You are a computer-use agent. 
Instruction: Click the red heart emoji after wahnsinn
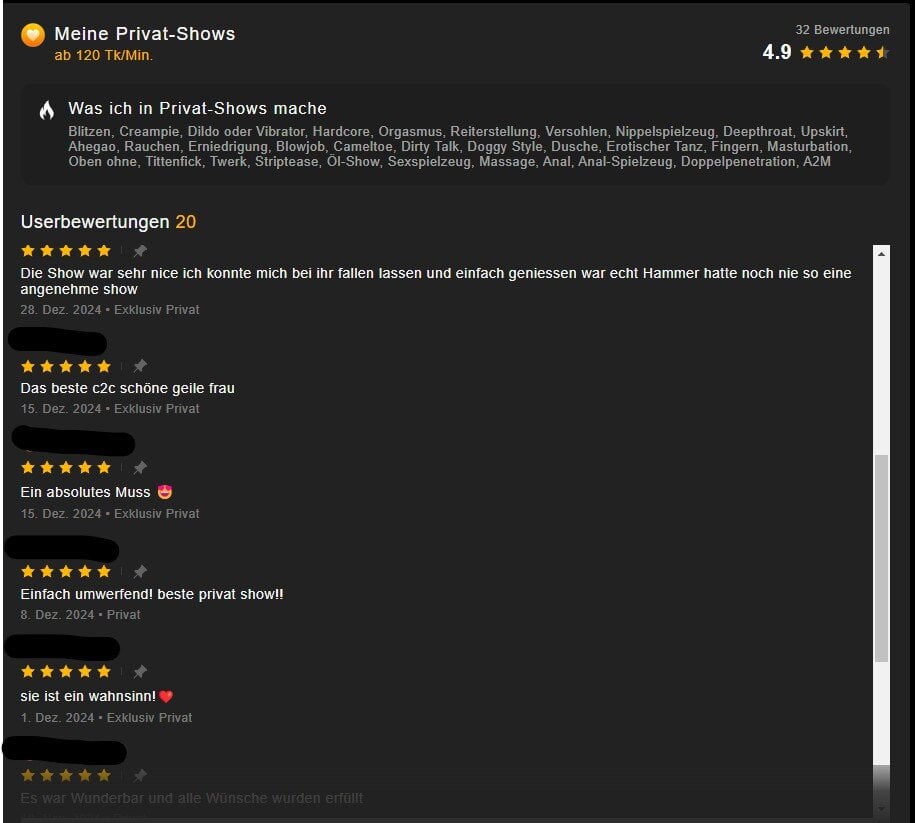click(x=166, y=696)
